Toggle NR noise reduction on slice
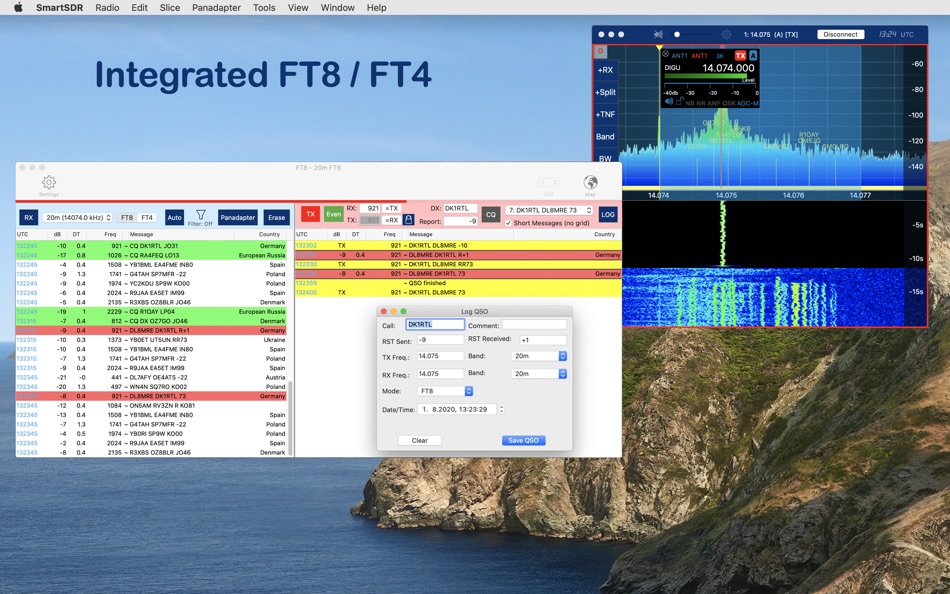Image resolution: width=950 pixels, height=594 pixels. [x=701, y=103]
